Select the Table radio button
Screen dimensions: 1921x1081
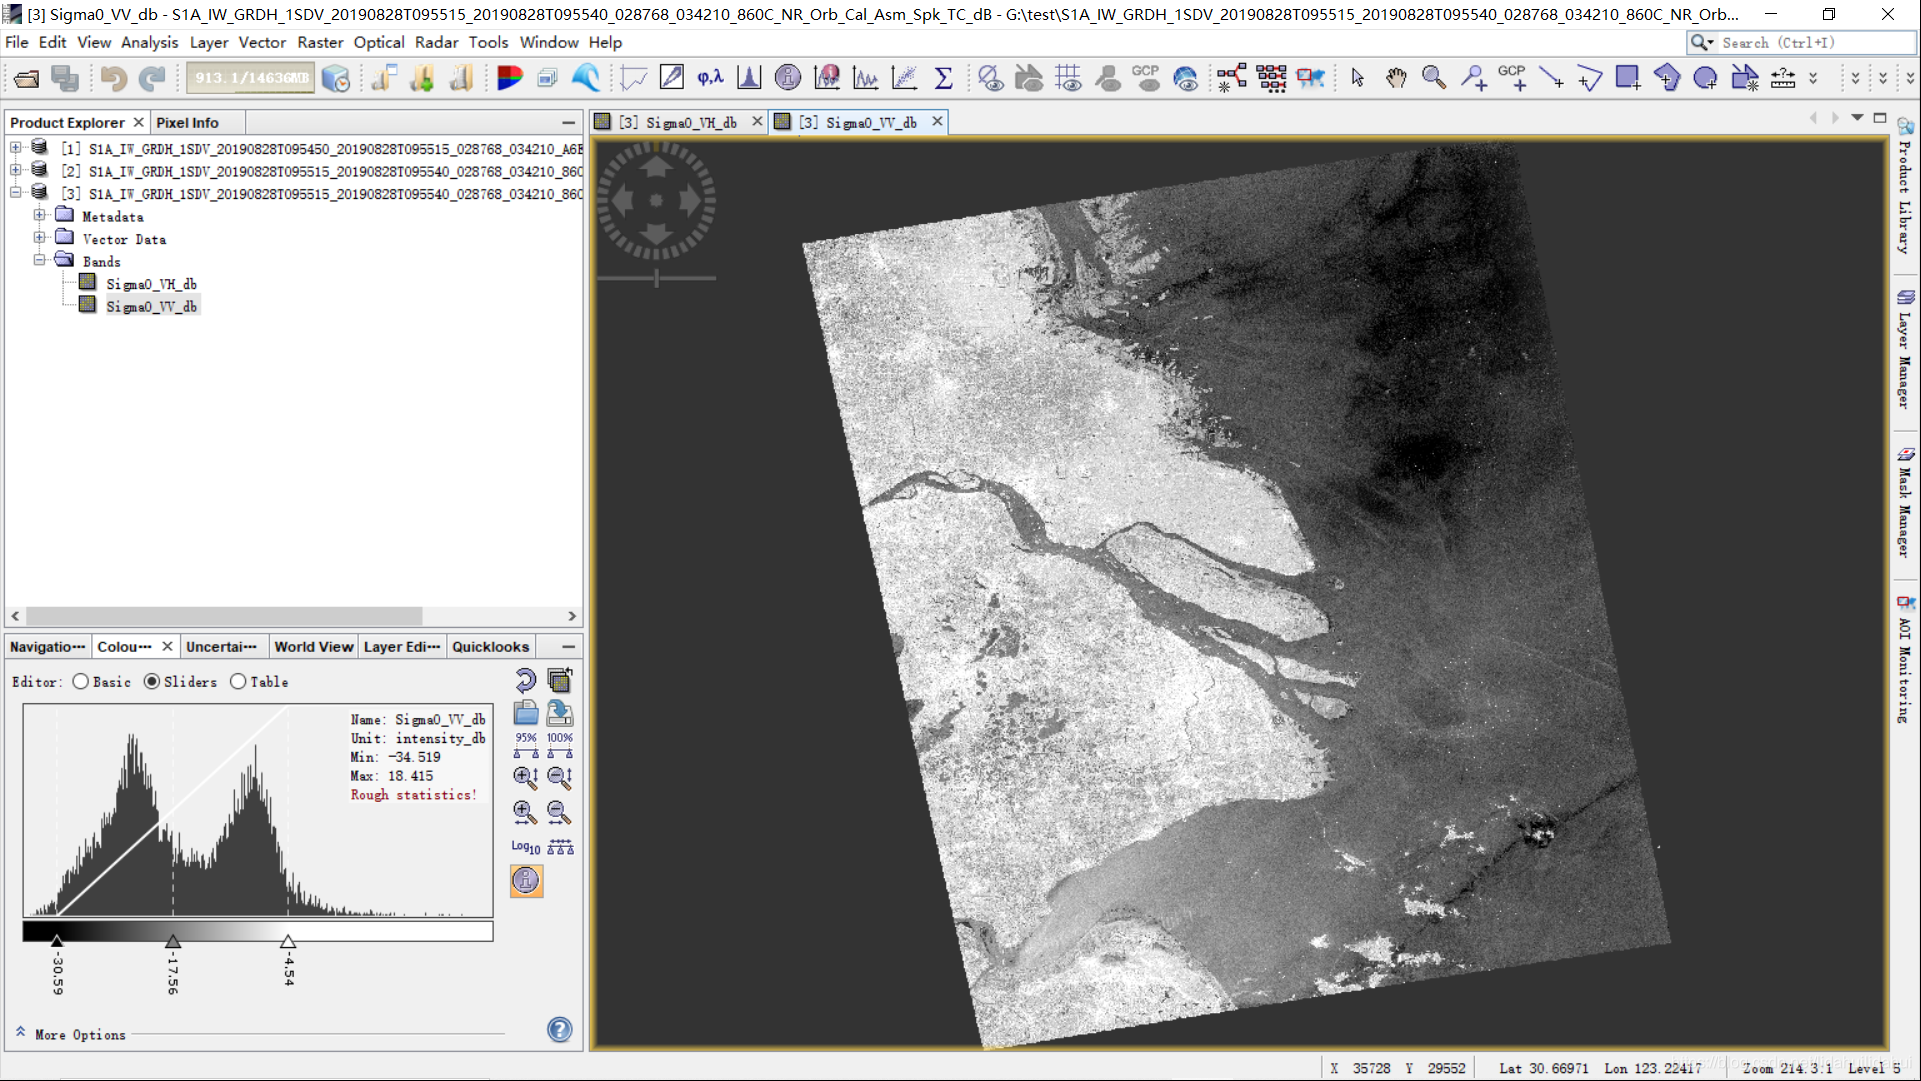tap(239, 681)
